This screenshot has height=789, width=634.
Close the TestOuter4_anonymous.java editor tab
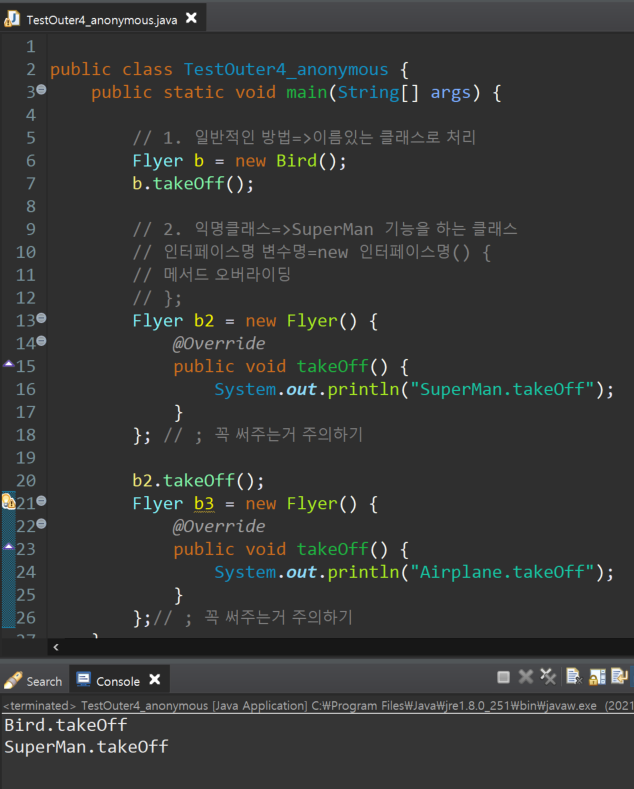click(191, 19)
